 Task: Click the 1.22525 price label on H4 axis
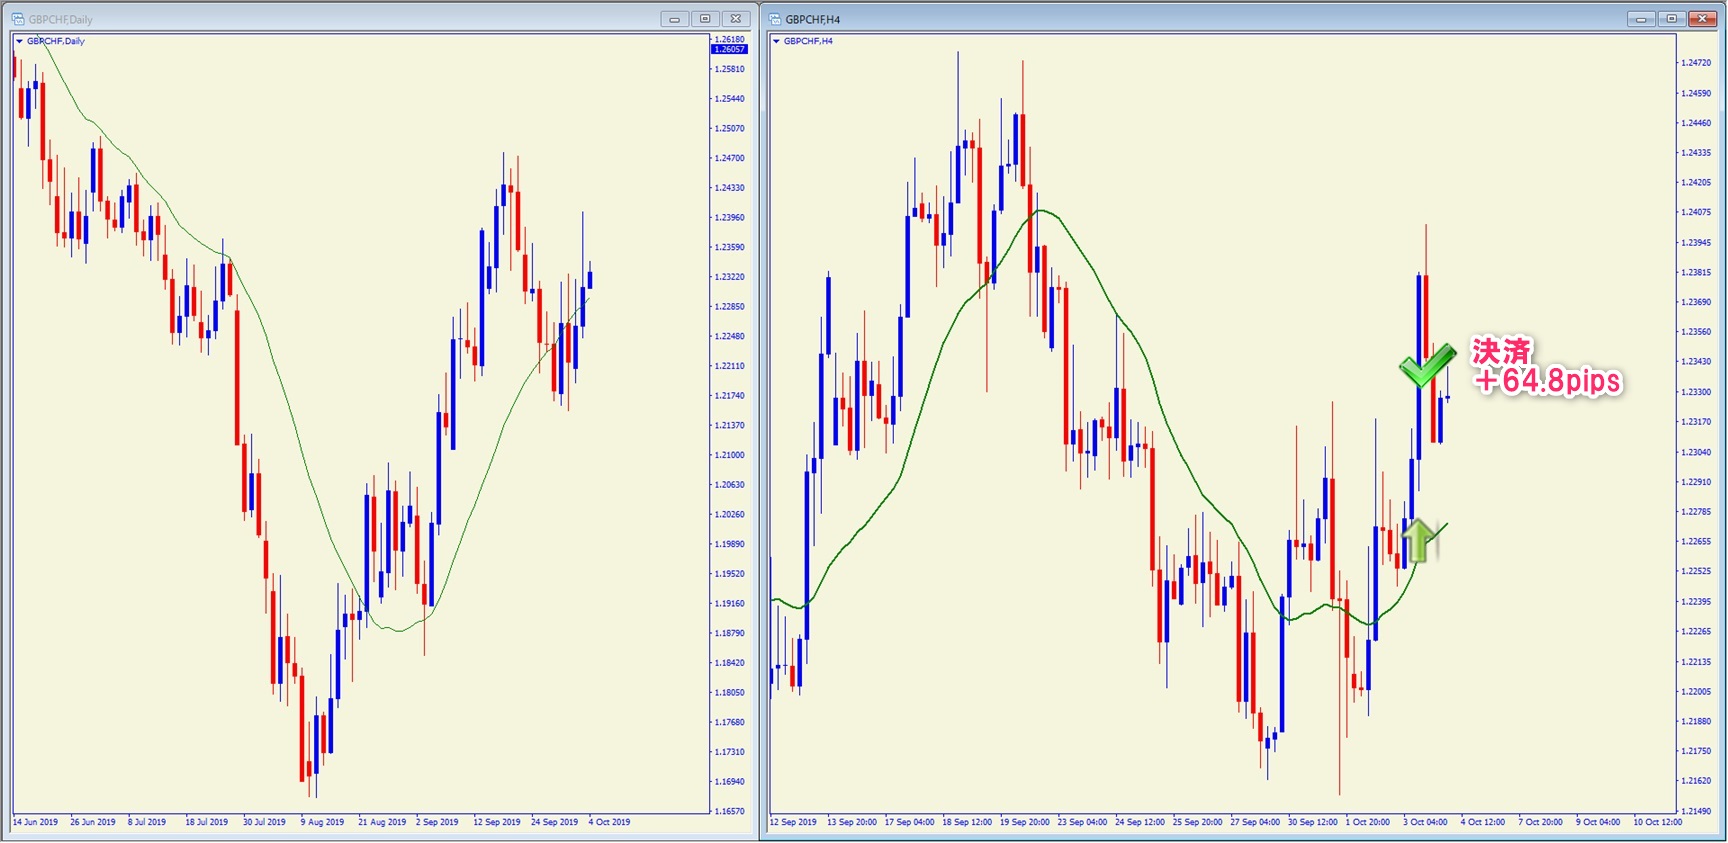click(1696, 571)
